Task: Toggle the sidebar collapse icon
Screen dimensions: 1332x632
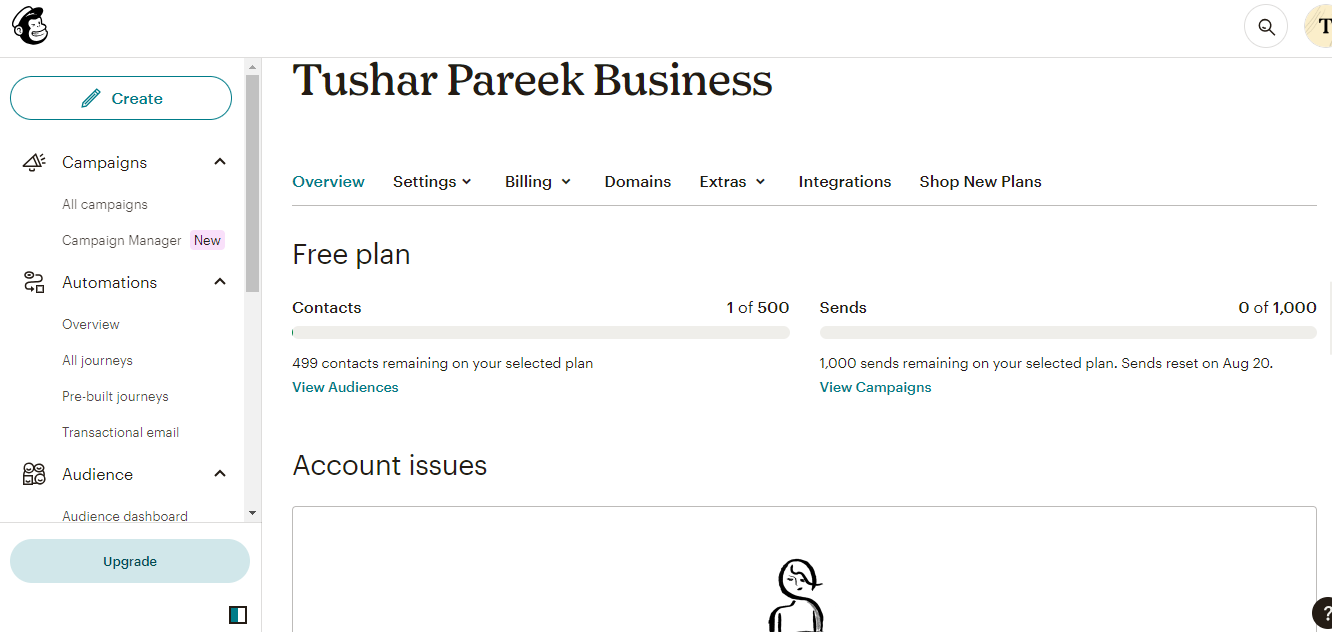Action: (238, 614)
